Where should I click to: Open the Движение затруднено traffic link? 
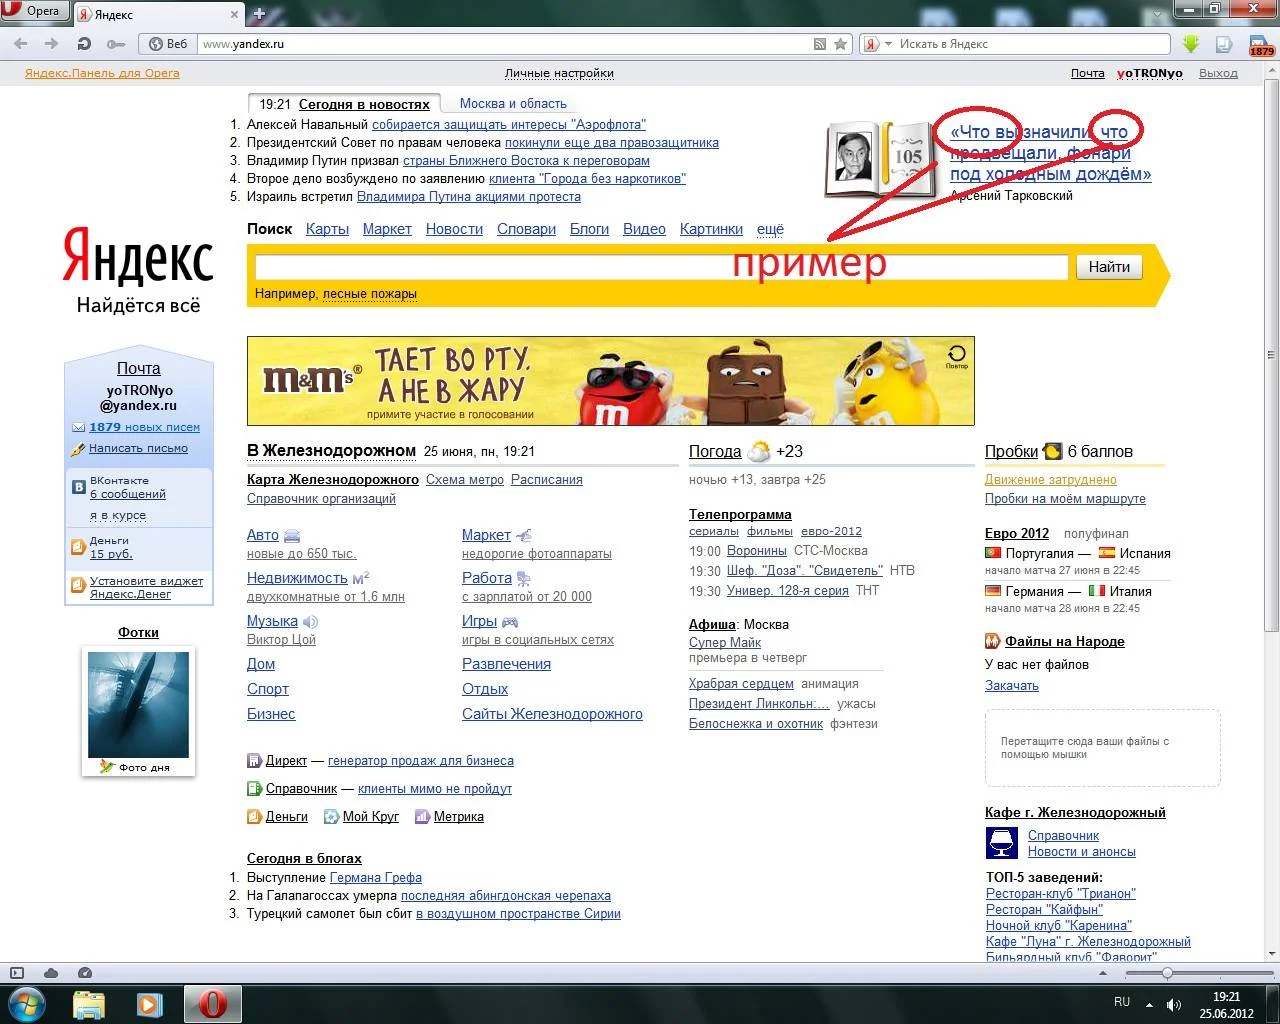[1051, 480]
